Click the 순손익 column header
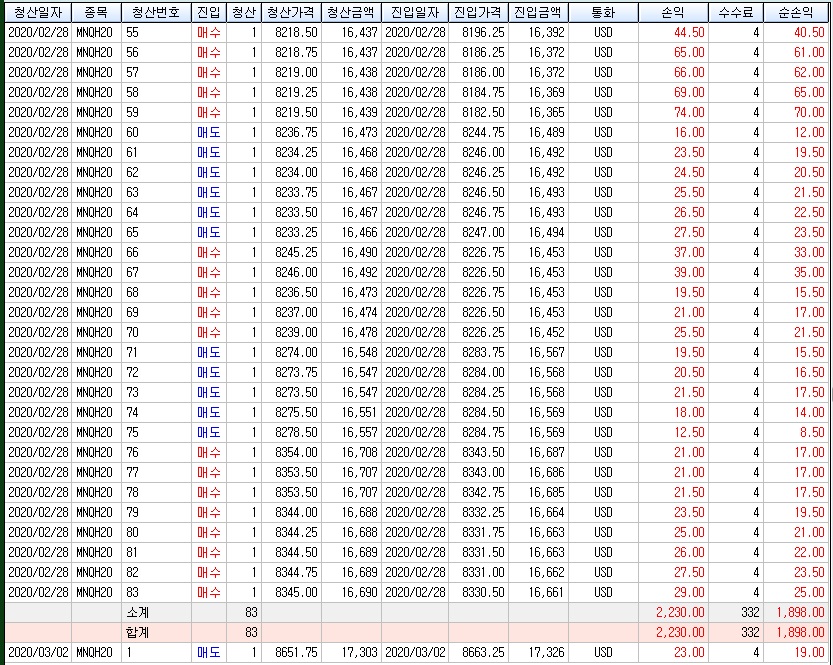The height and width of the screenshot is (665, 833). click(x=796, y=12)
